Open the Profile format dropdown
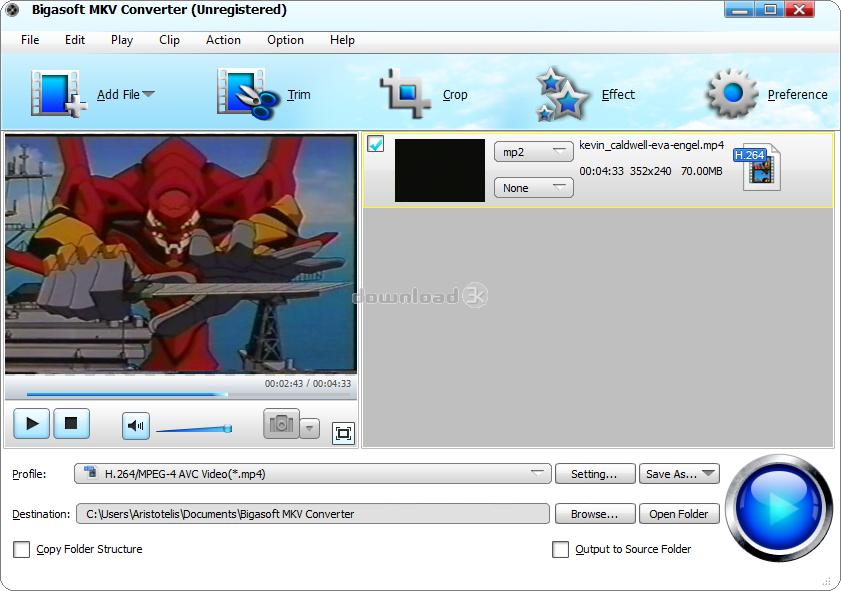This screenshot has height=591, width=841. click(313, 474)
